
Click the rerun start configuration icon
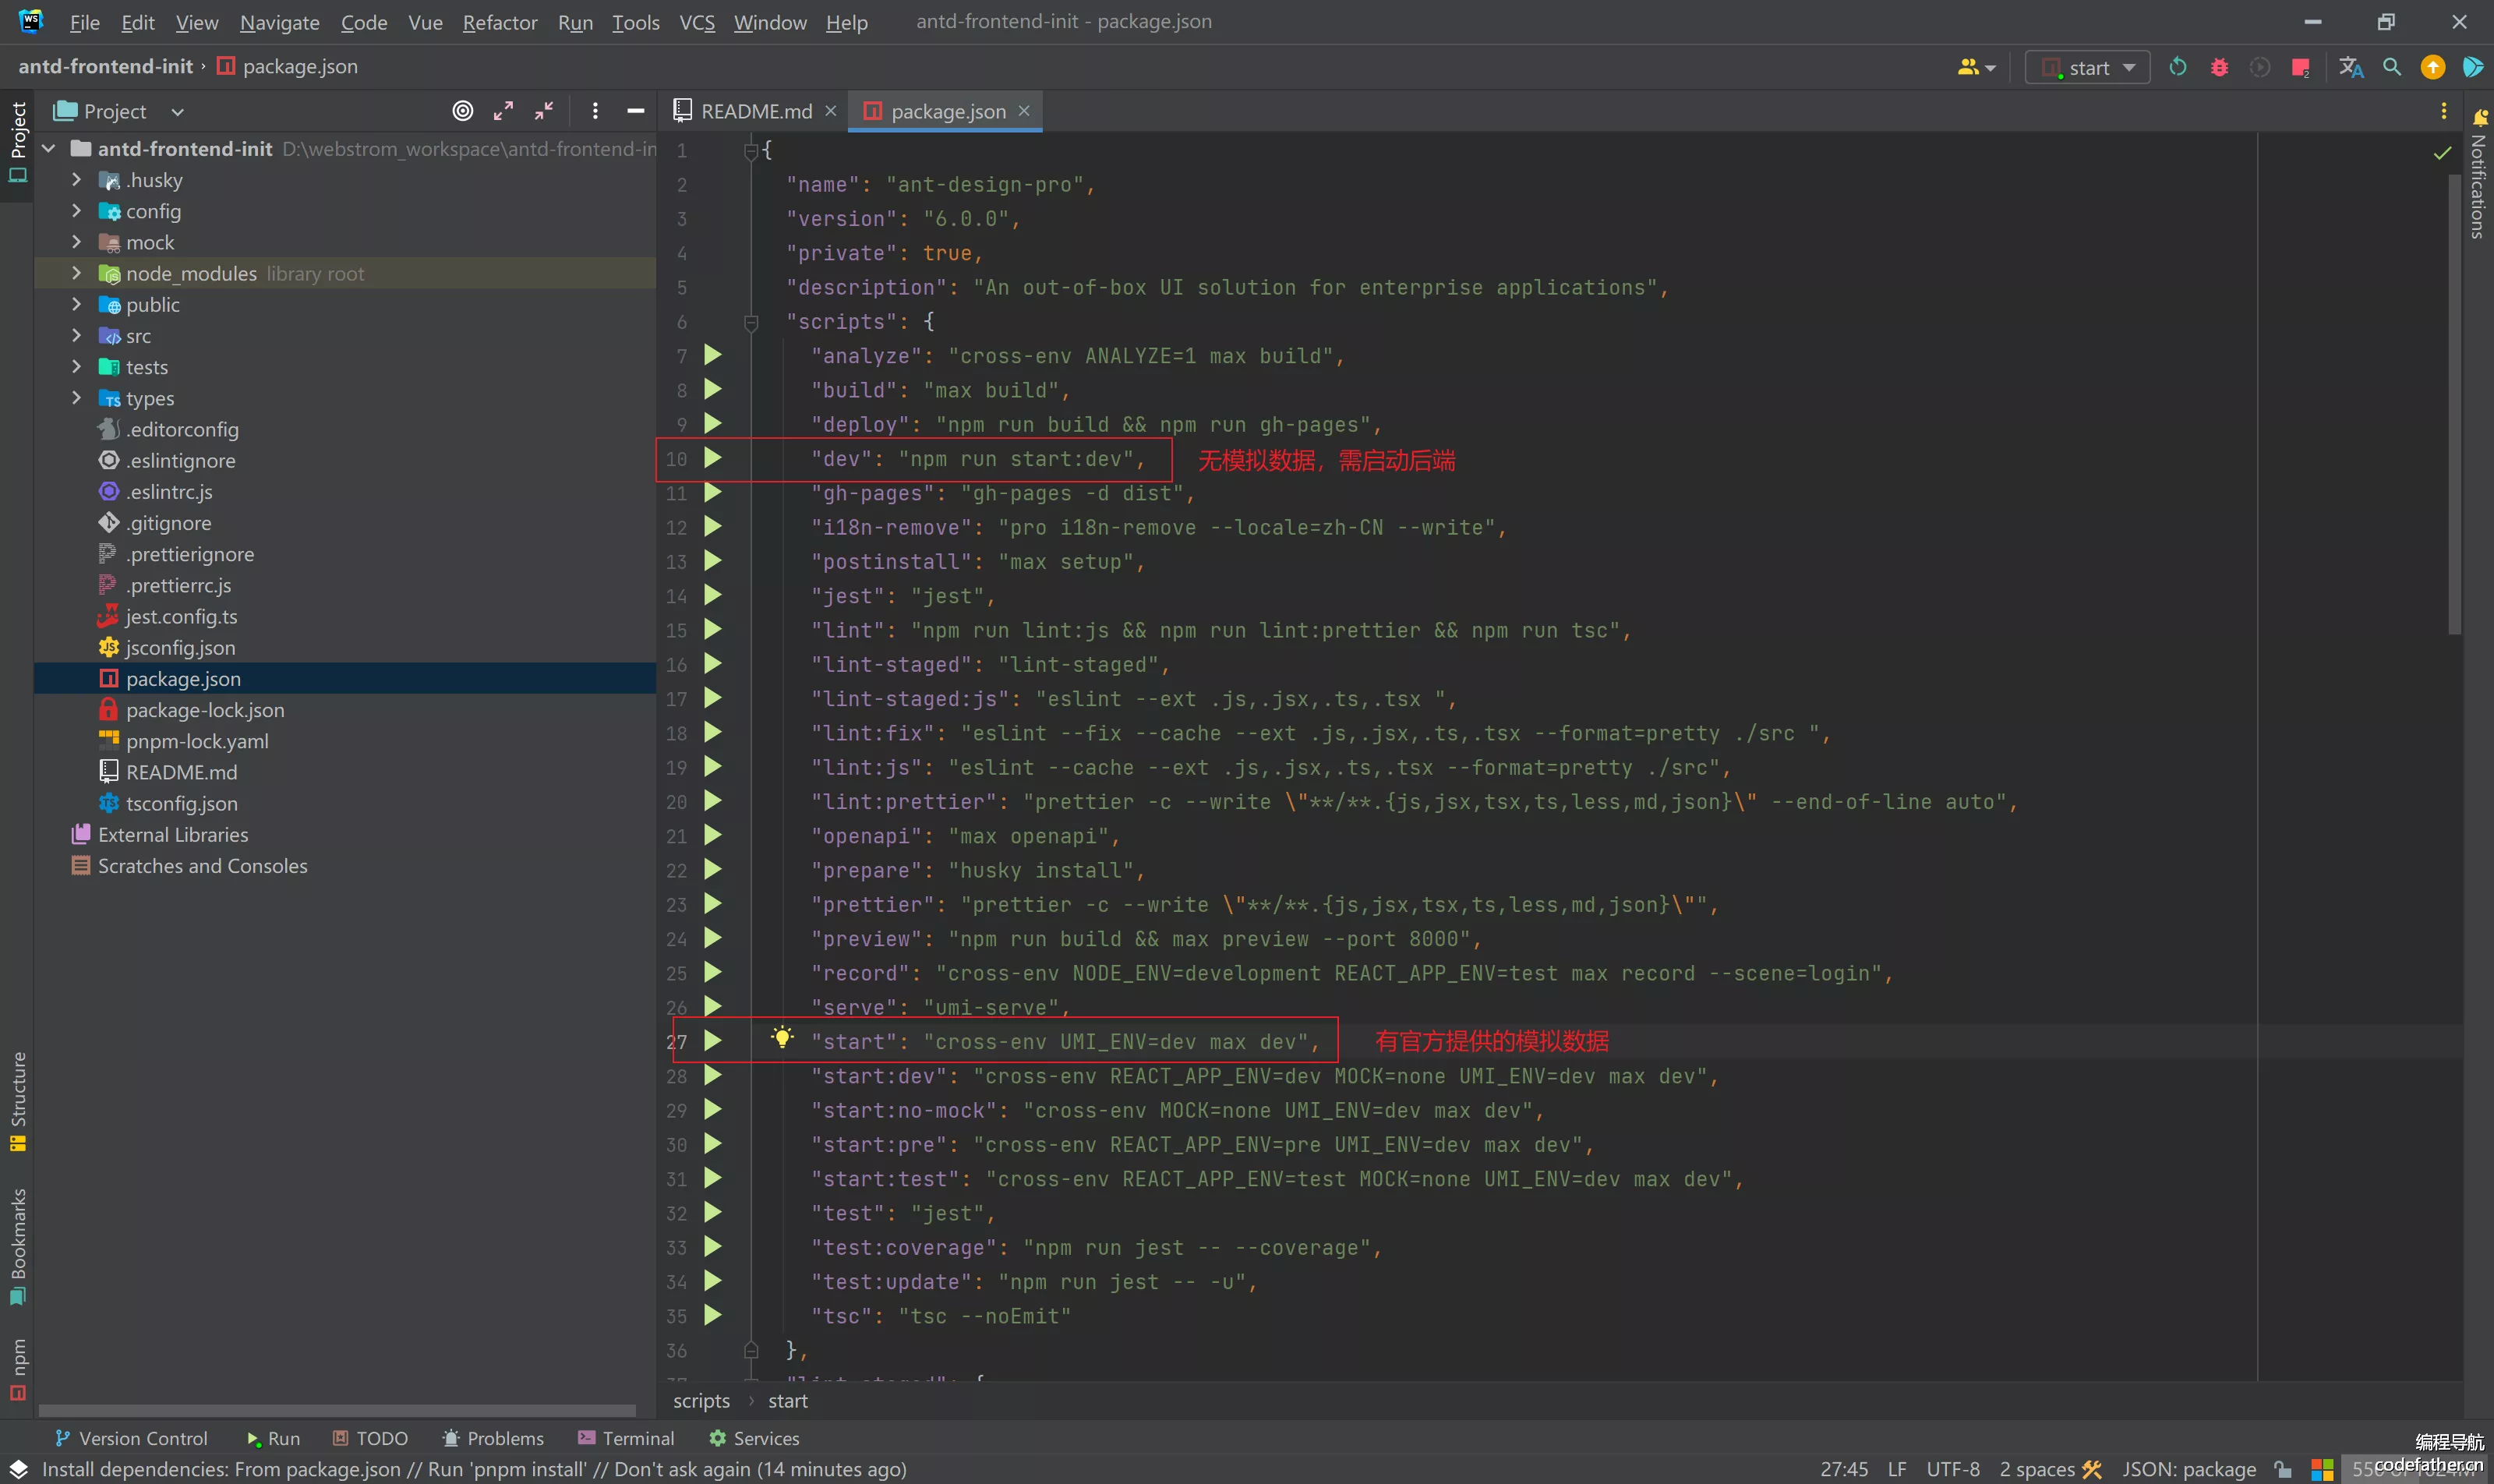click(x=2177, y=67)
